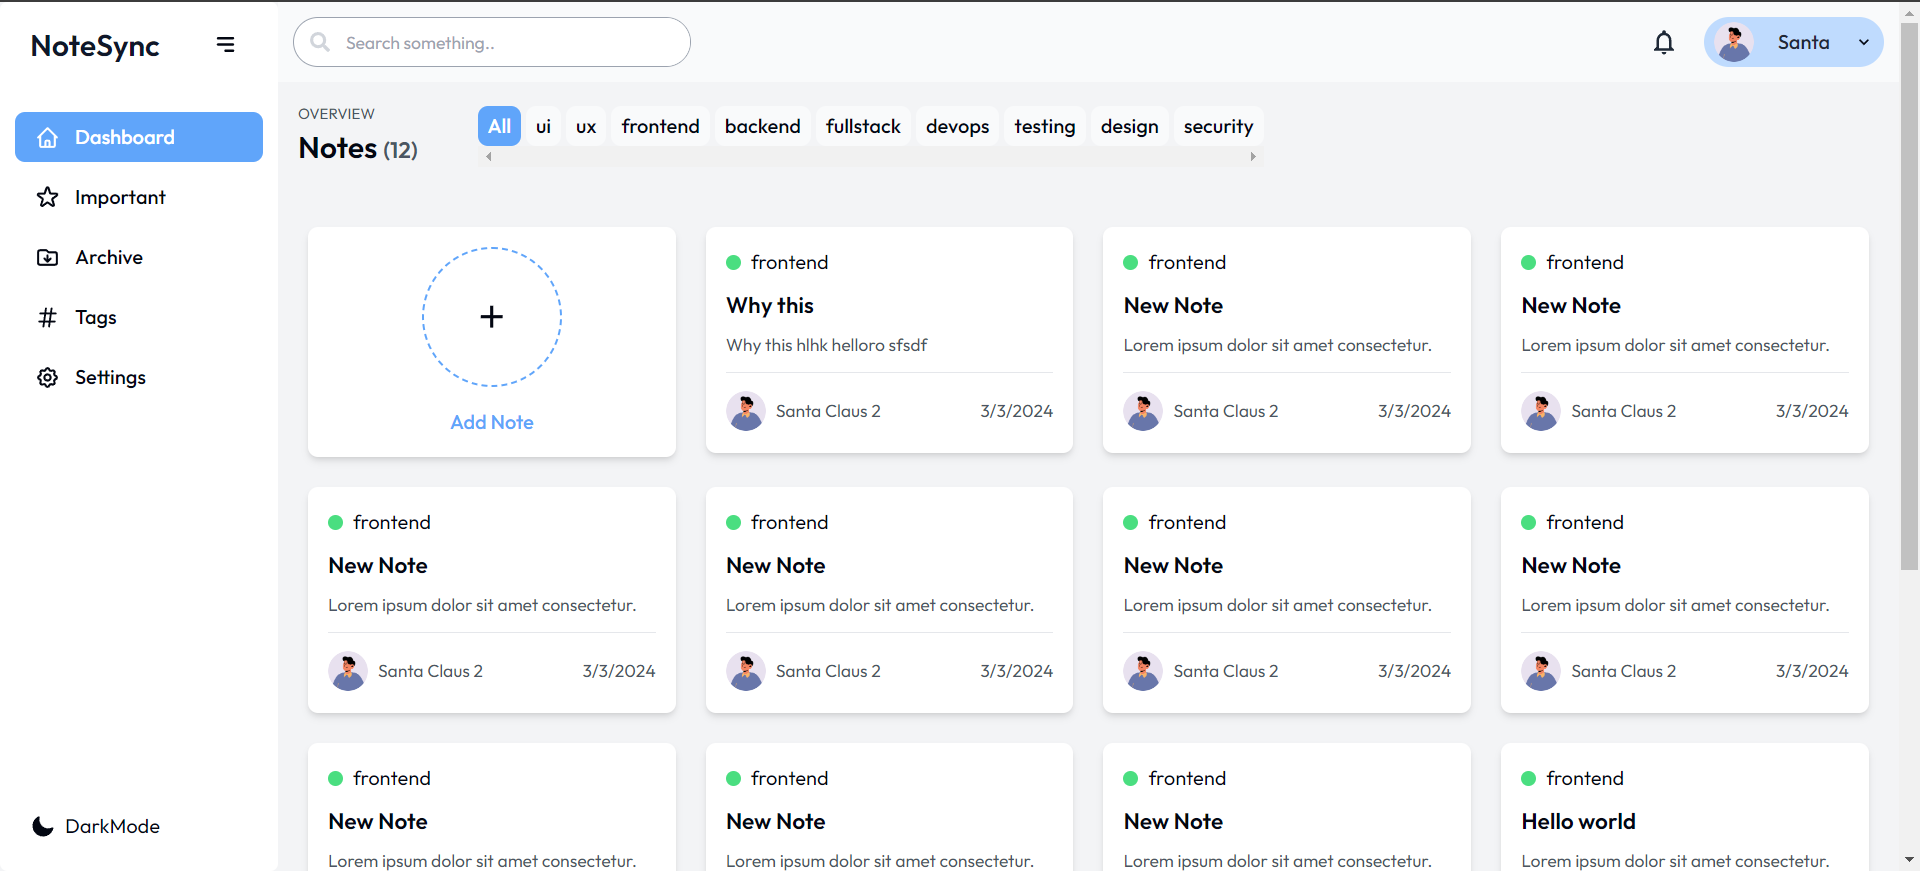Viewport: 1920px width, 871px height.
Task: Open the Why this note card
Action: [x=888, y=306]
